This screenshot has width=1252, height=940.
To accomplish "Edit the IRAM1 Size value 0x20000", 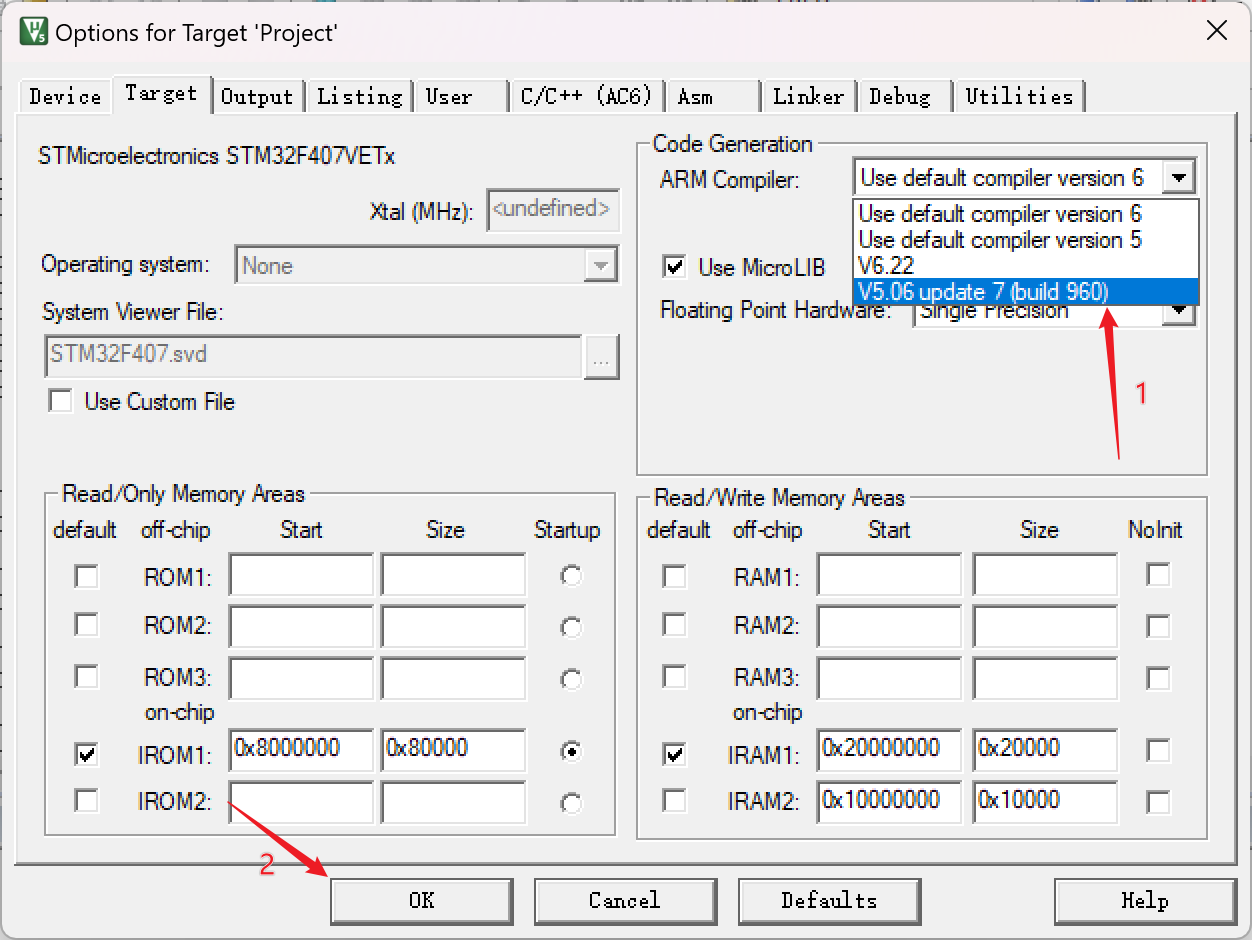I will pyautogui.click(x=1045, y=751).
